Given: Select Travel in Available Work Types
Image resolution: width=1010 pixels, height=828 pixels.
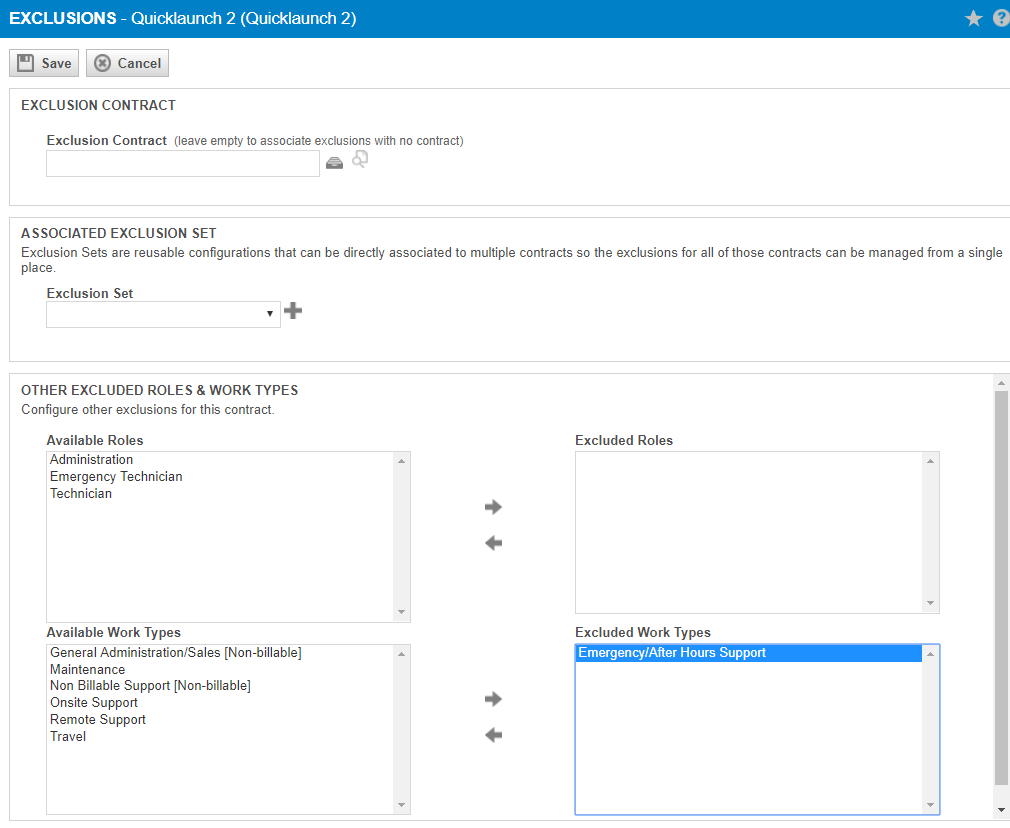Looking at the screenshot, I should pos(68,737).
